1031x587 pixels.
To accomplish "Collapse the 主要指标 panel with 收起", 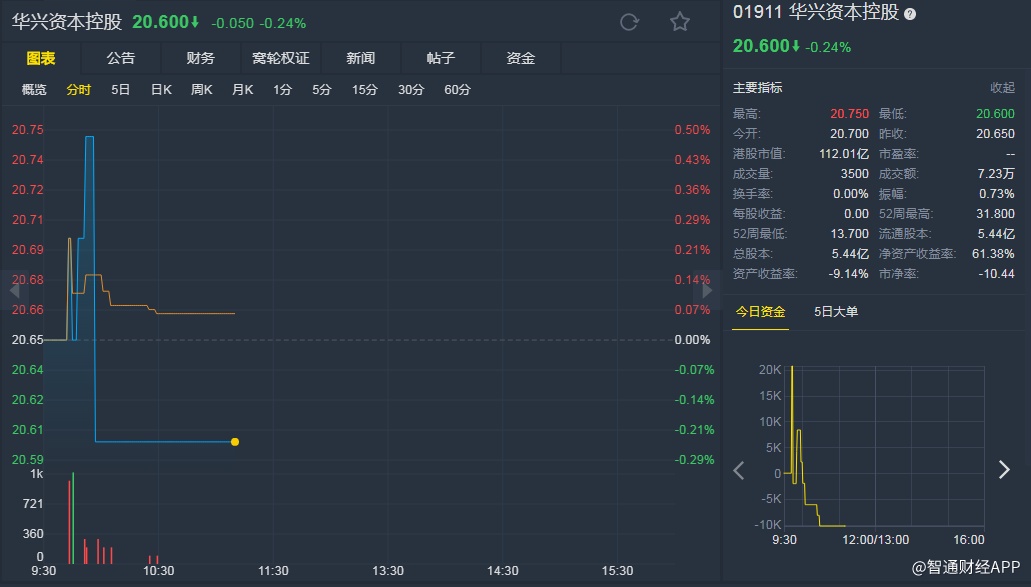I will [x=1002, y=88].
